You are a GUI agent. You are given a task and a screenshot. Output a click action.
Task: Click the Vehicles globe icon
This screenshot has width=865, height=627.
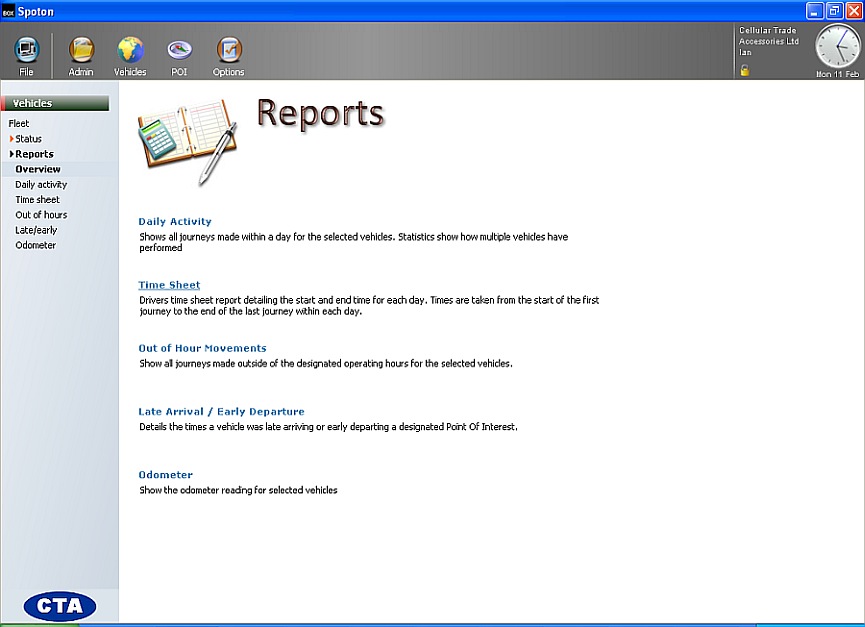point(130,50)
